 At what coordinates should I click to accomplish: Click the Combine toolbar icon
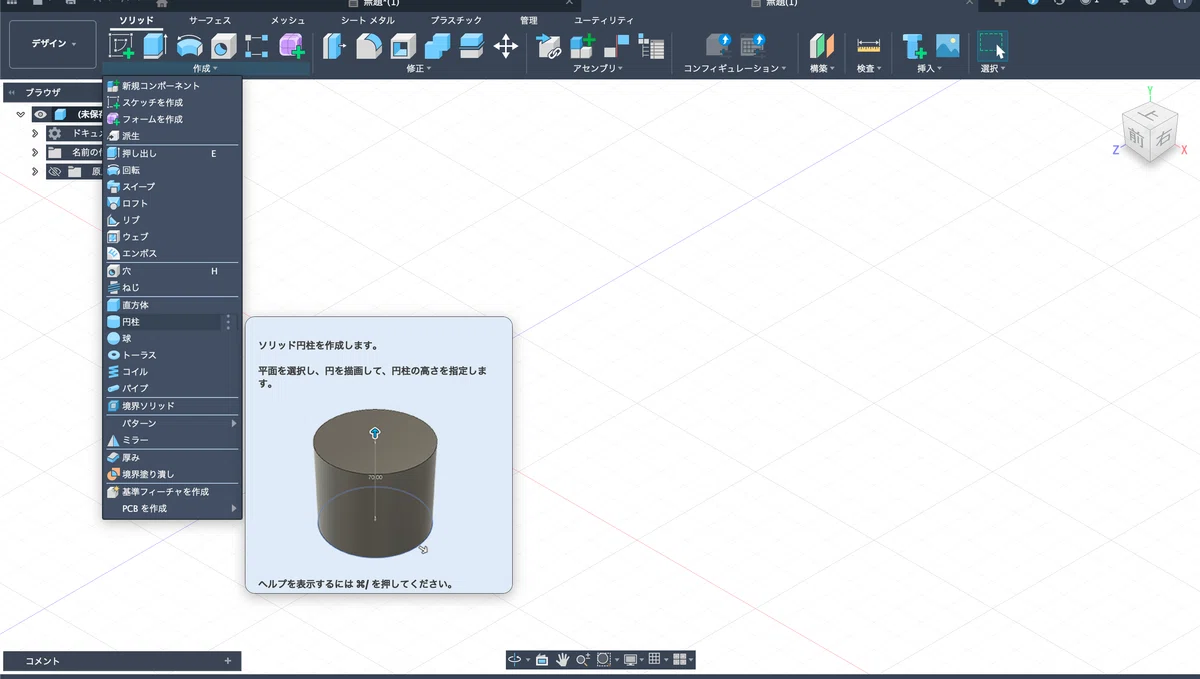tap(437, 46)
